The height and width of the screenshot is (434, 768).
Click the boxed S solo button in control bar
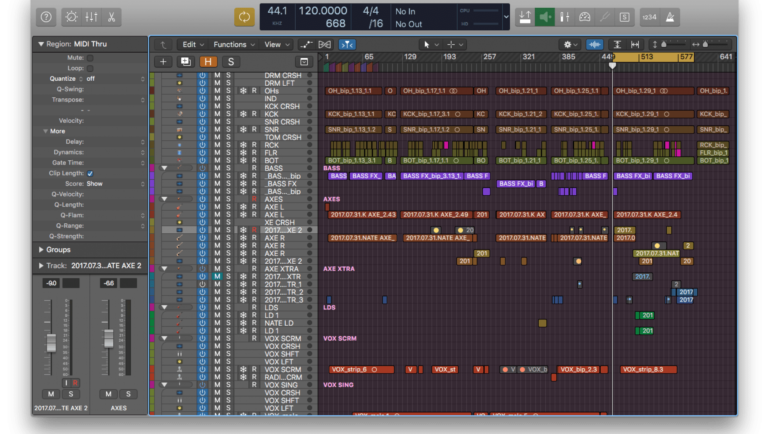click(x=624, y=17)
